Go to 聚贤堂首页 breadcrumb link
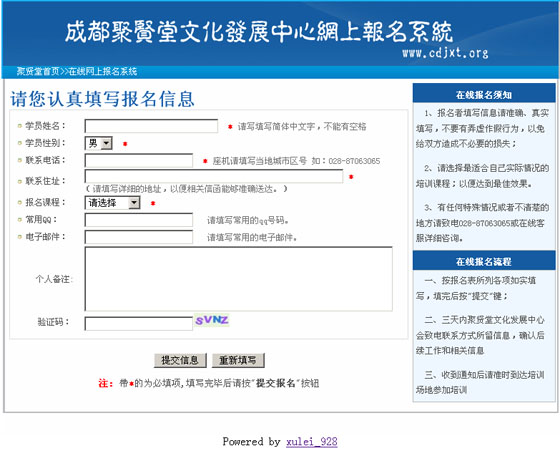The height and width of the screenshot is (451, 560). (38, 71)
